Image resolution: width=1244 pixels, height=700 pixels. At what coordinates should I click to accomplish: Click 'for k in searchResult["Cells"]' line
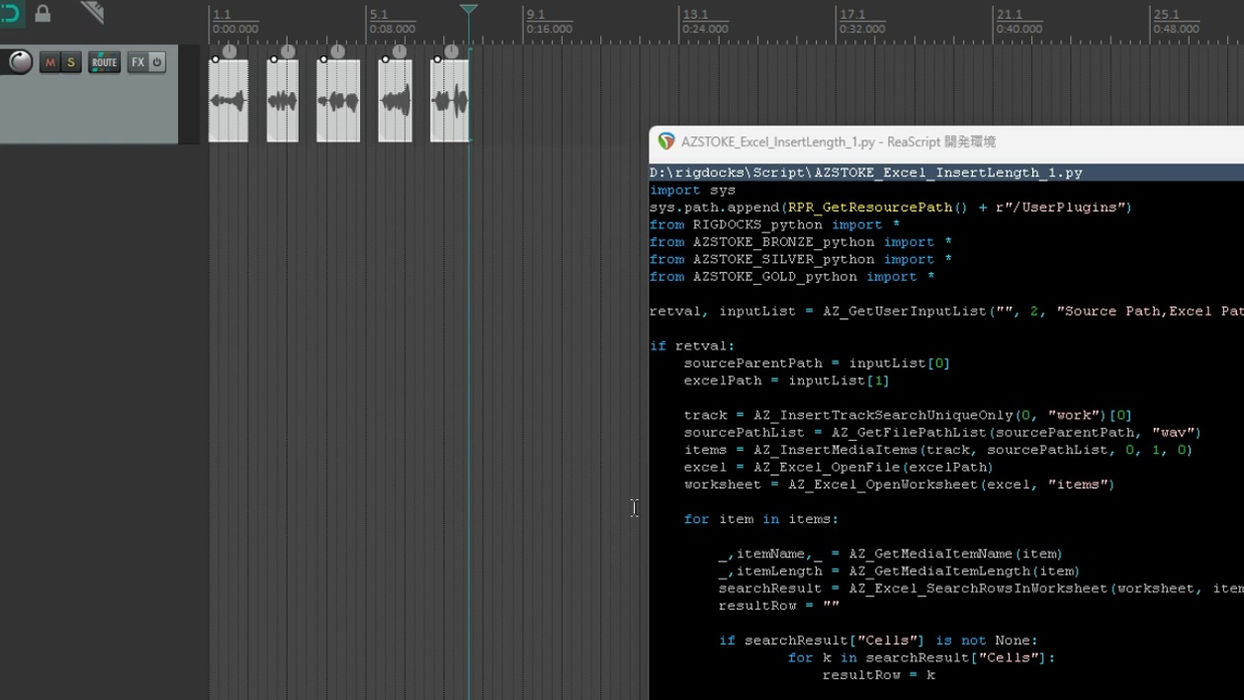click(x=921, y=657)
